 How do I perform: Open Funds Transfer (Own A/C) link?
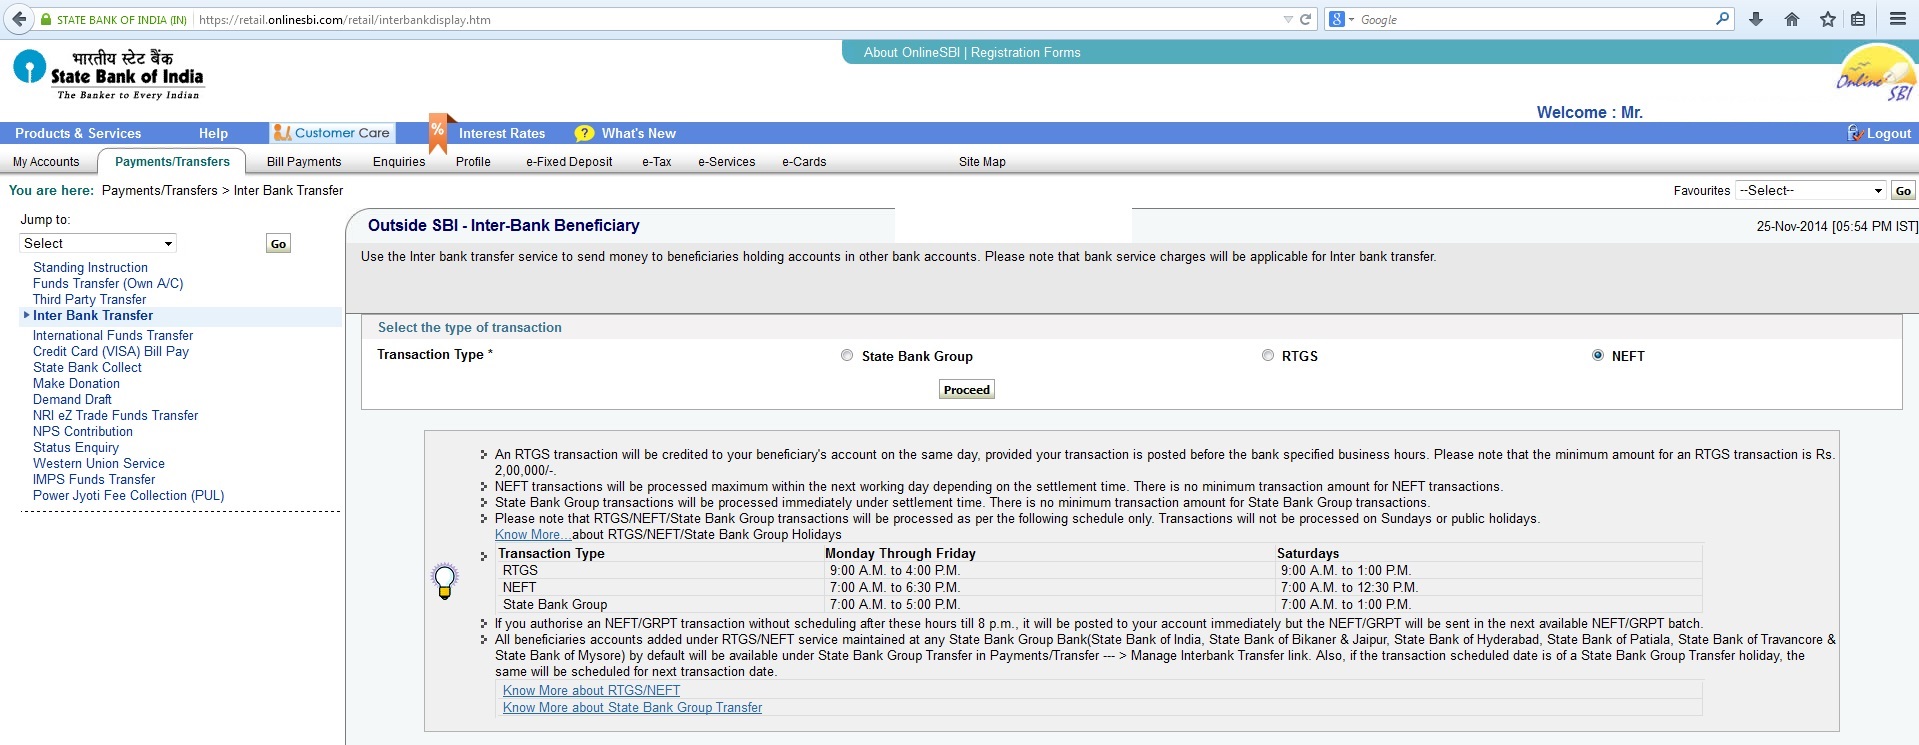click(108, 283)
